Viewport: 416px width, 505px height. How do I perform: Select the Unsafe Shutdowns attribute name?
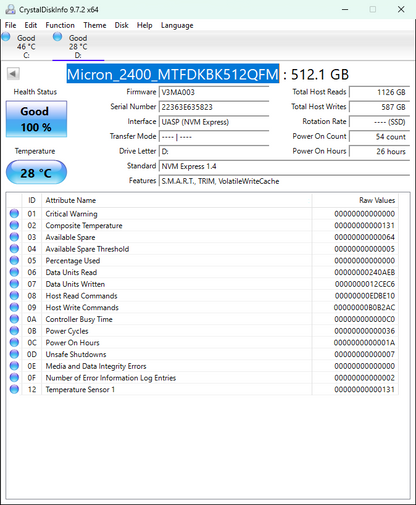point(76,354)
